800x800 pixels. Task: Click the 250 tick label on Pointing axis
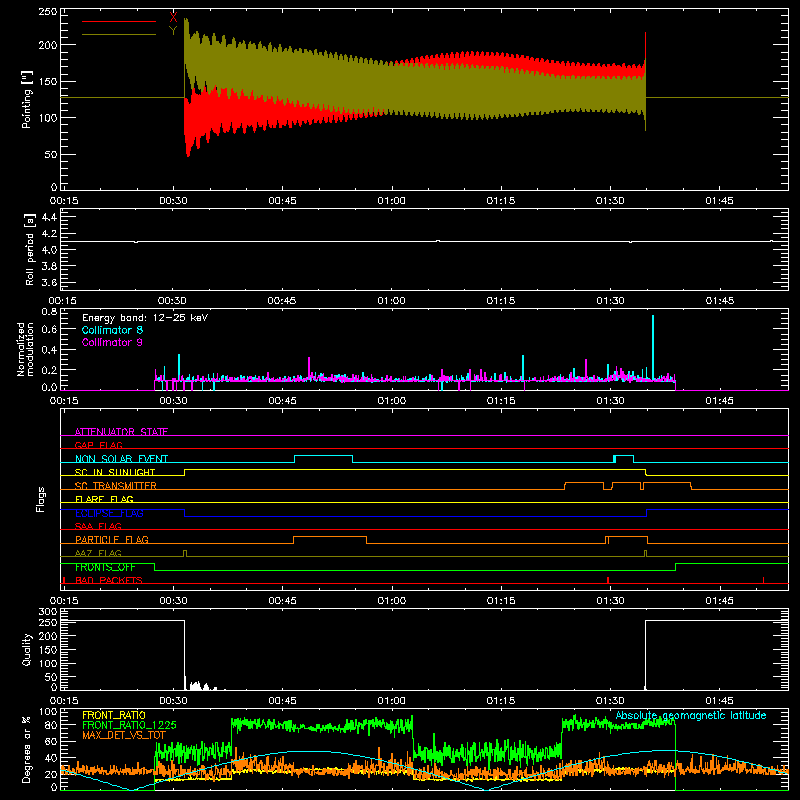pyautogui.click(x=48, y=12)
